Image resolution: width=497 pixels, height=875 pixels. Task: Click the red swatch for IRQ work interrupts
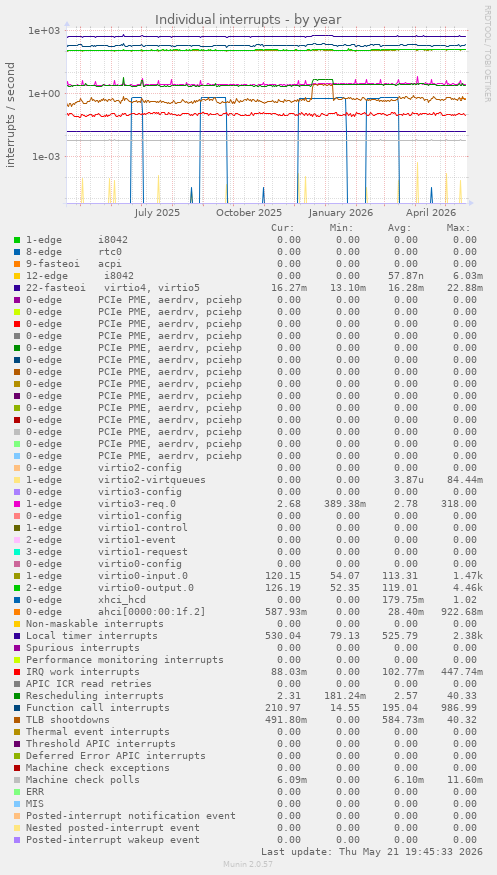tap(17, 672)
